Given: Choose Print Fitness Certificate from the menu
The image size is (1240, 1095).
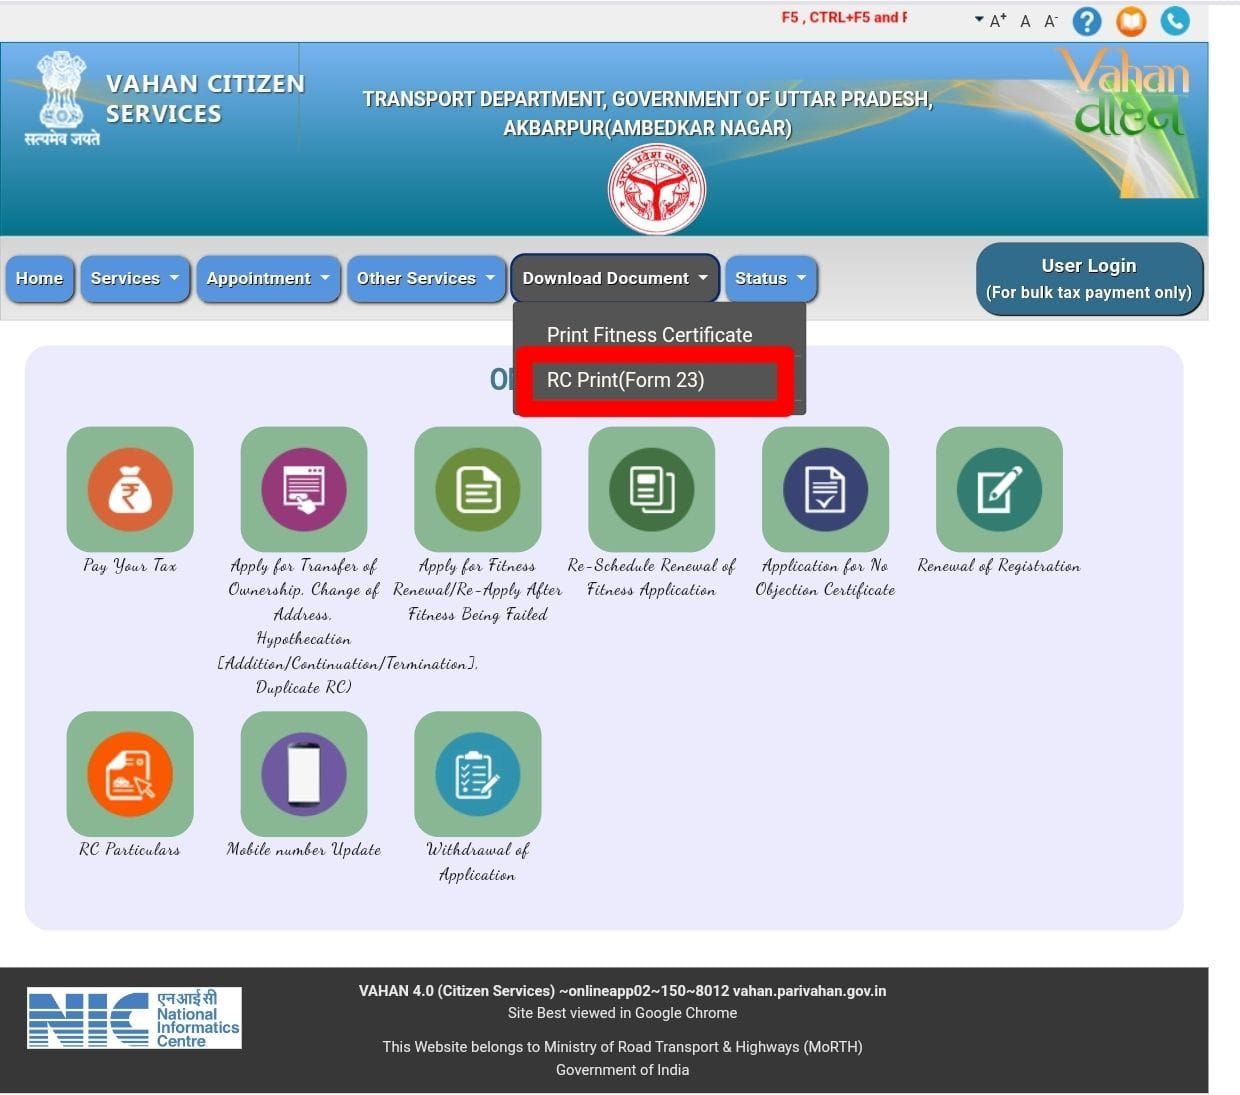Looking at the screenshot, I should [x=649, y=335].
